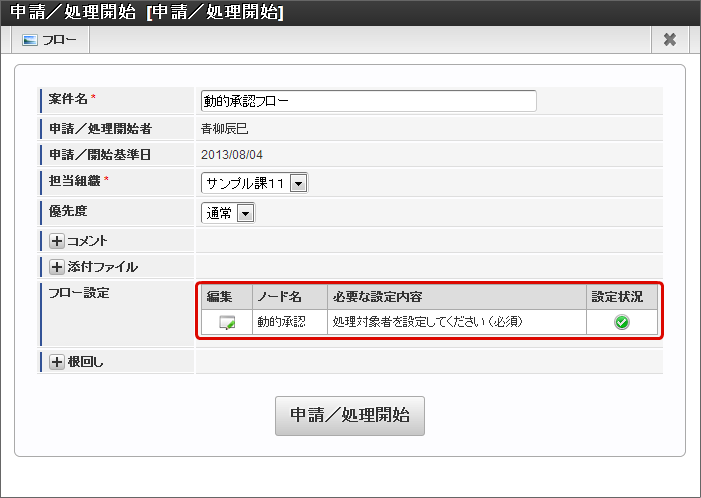This screenshot has width=701, height=498.
Task: Click the dialog title 申請/処理開始
Action: (x=147, y=12)
